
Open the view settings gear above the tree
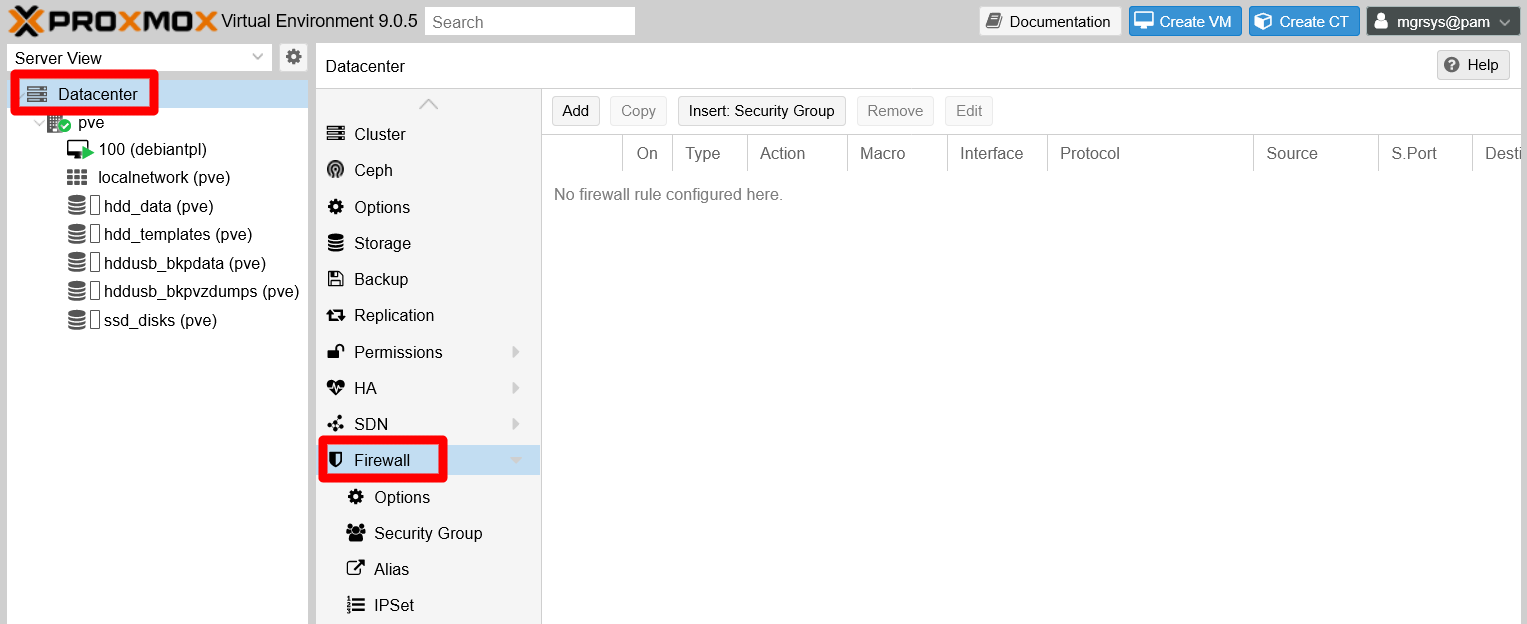(293, 57)
